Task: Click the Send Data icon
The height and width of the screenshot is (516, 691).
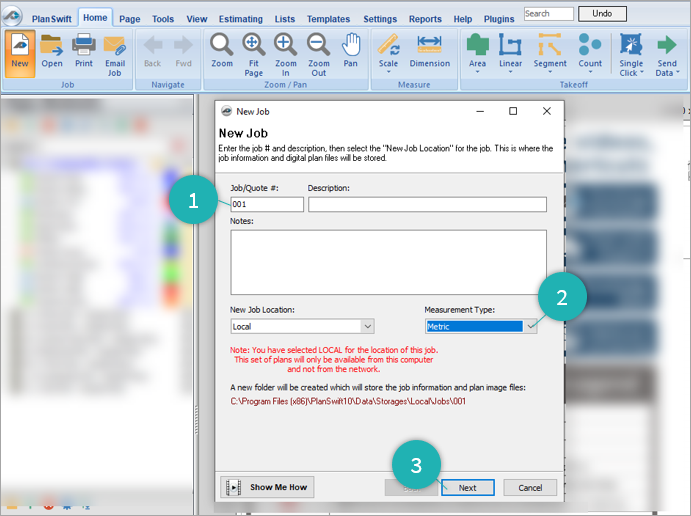Action: (667, 55)
